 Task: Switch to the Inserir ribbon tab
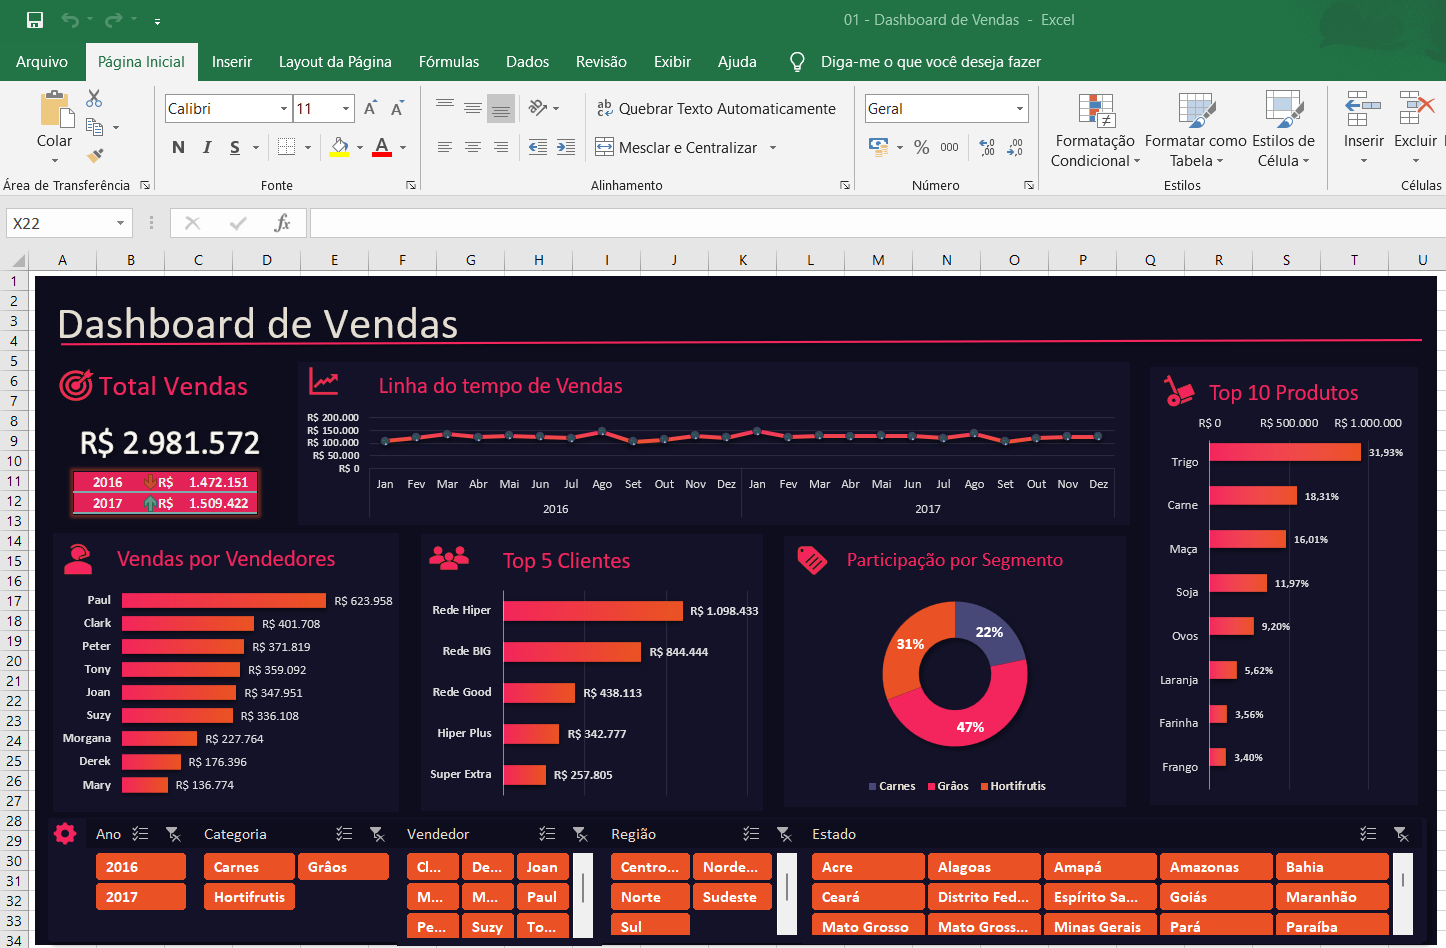click(x=232, y=62)
